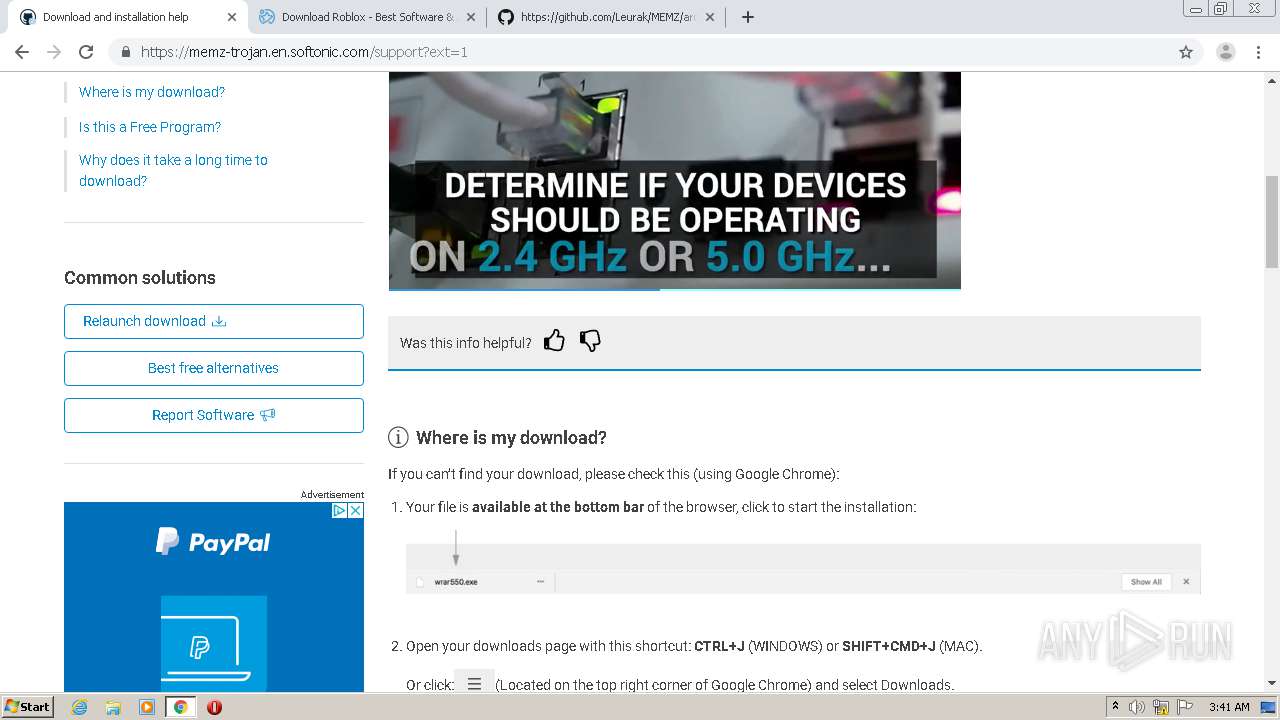Click the download bar screenshot with wrar550.exe
This screenshot has height=720, width=1280.
pyautogui.click(x=803, y=569)
